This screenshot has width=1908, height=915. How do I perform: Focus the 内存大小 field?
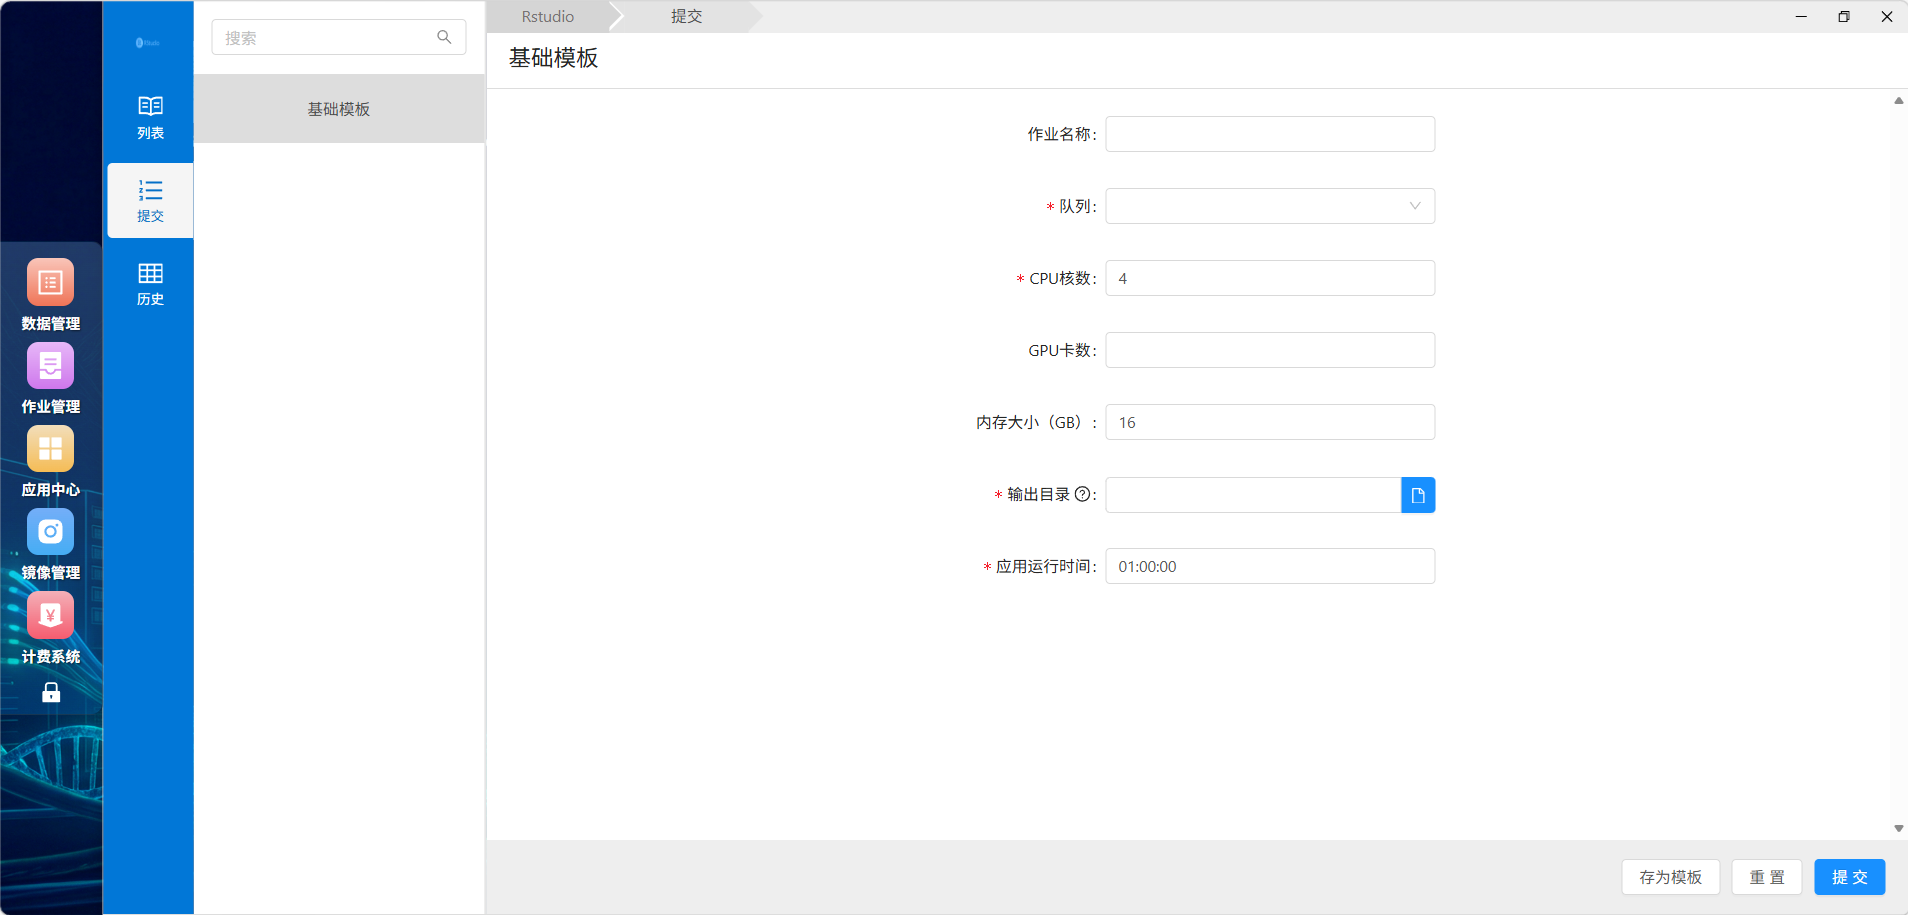pyautogui.click(x=1270, y=422)
